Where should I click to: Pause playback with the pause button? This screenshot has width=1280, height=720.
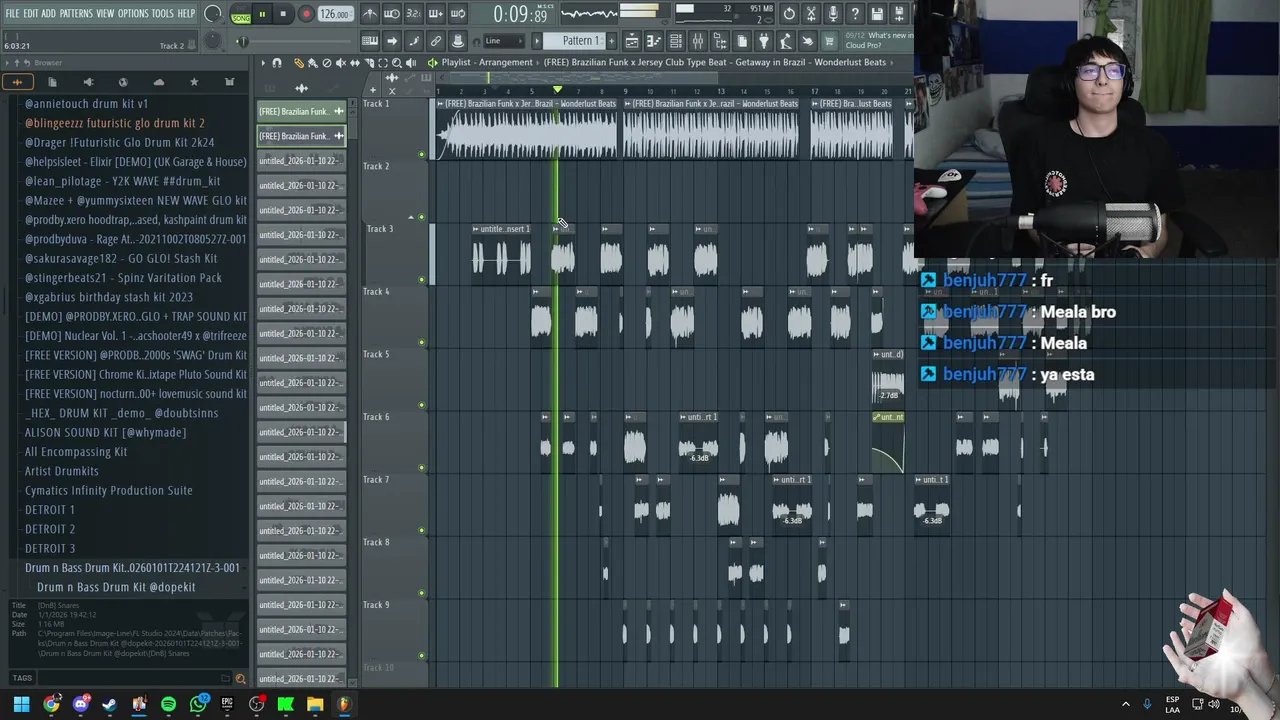pyautogui.click(x=262, y=14)
